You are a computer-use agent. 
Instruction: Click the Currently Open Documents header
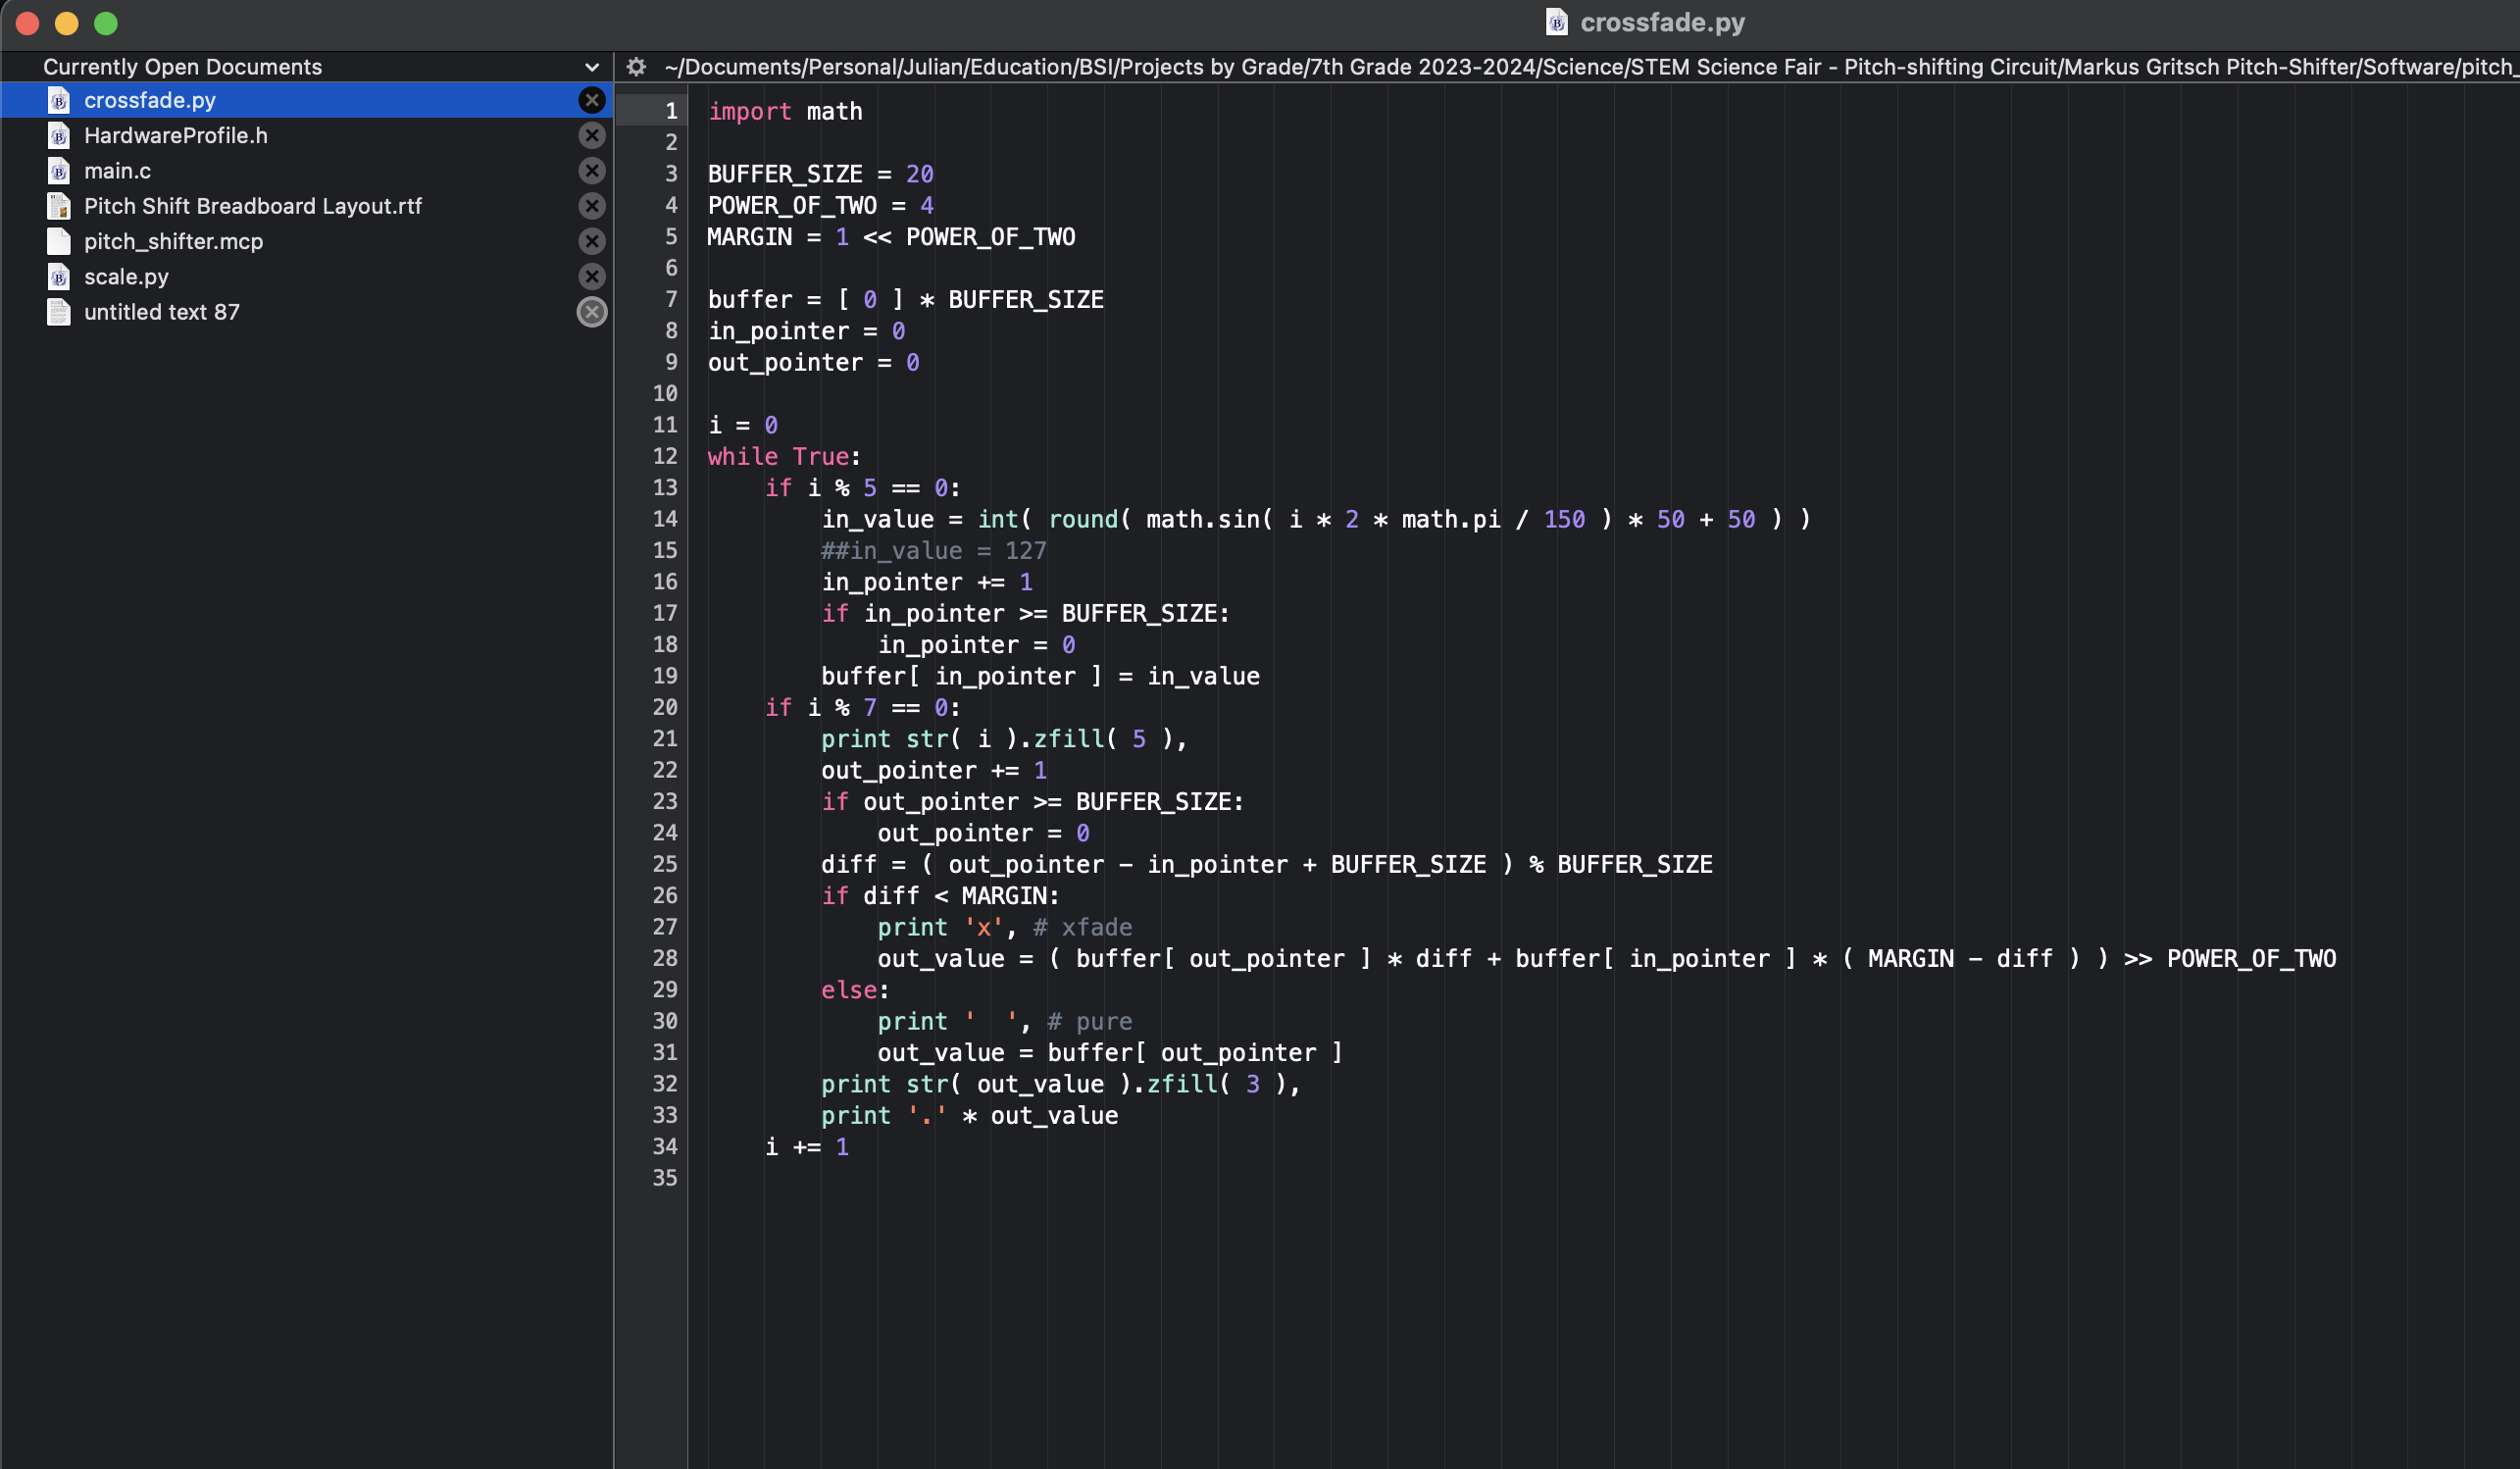tap(182, 67)
